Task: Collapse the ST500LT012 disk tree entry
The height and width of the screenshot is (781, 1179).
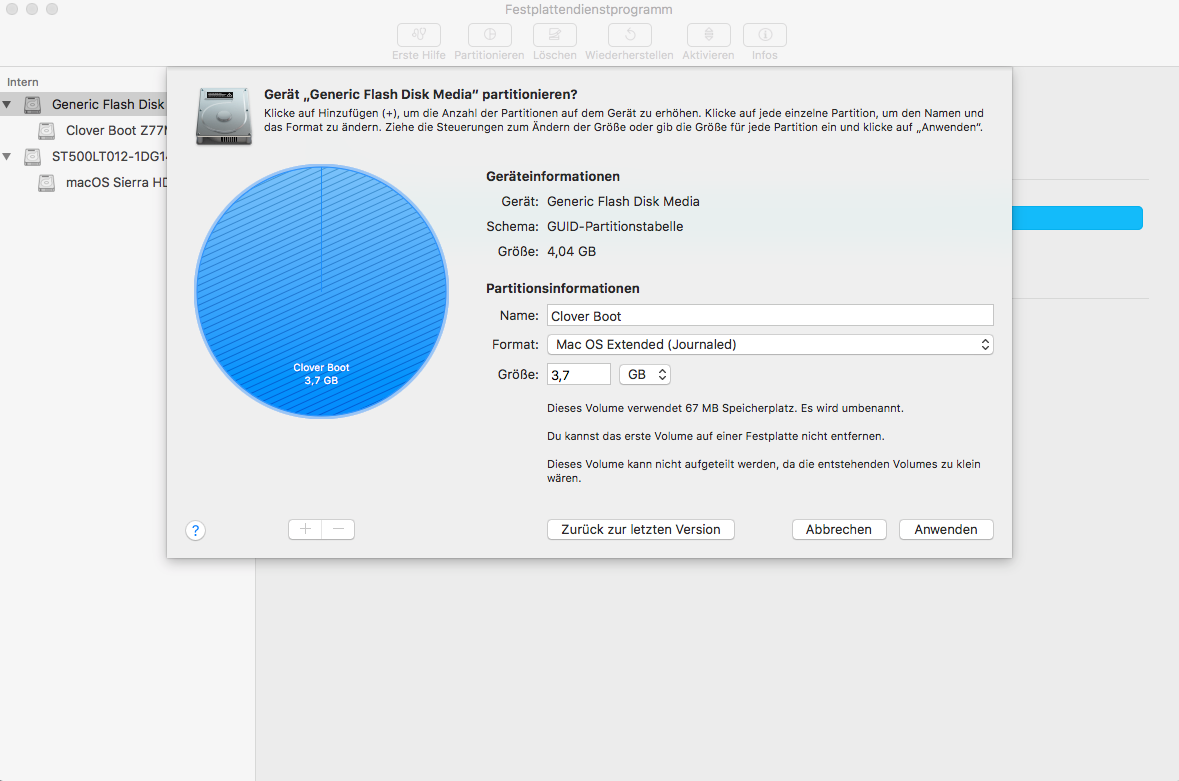Action: [7, 156]
